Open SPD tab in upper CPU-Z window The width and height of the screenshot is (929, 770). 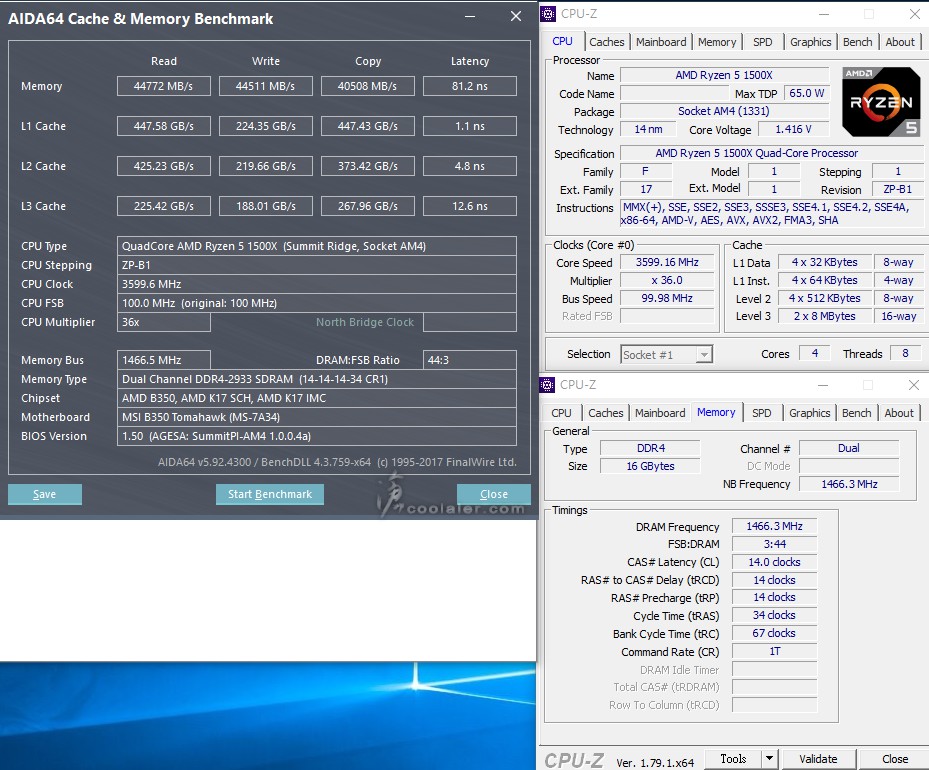coord(763,42)
